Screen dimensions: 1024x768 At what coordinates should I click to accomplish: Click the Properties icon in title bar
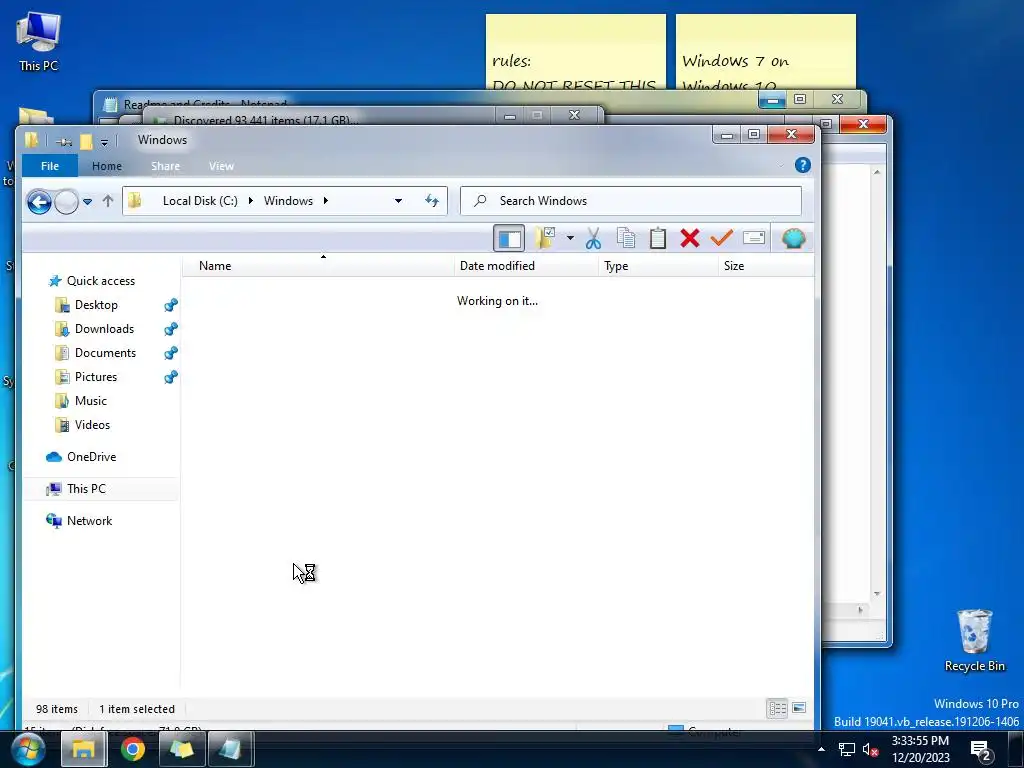click(64, 141)
